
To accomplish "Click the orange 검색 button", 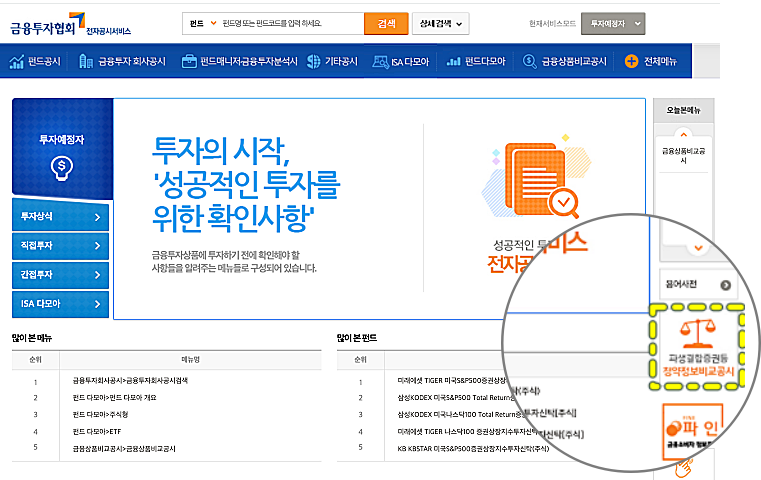I will click(386, 23).
